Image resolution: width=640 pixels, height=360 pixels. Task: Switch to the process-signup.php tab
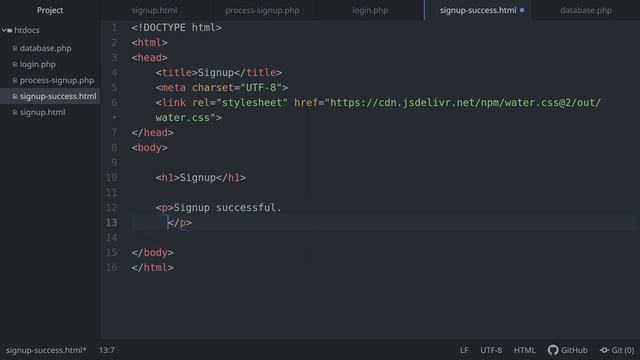262,10
